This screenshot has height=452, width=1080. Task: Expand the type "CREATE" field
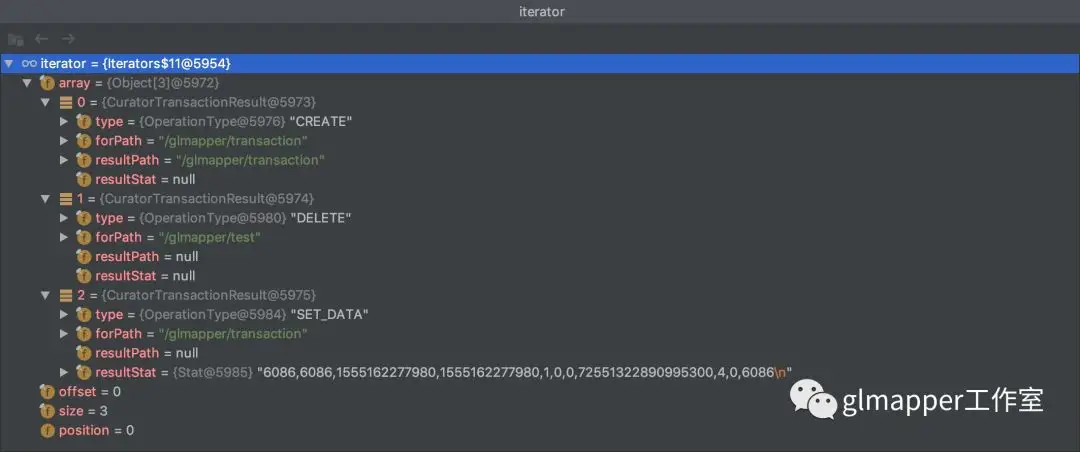[64, 121]
